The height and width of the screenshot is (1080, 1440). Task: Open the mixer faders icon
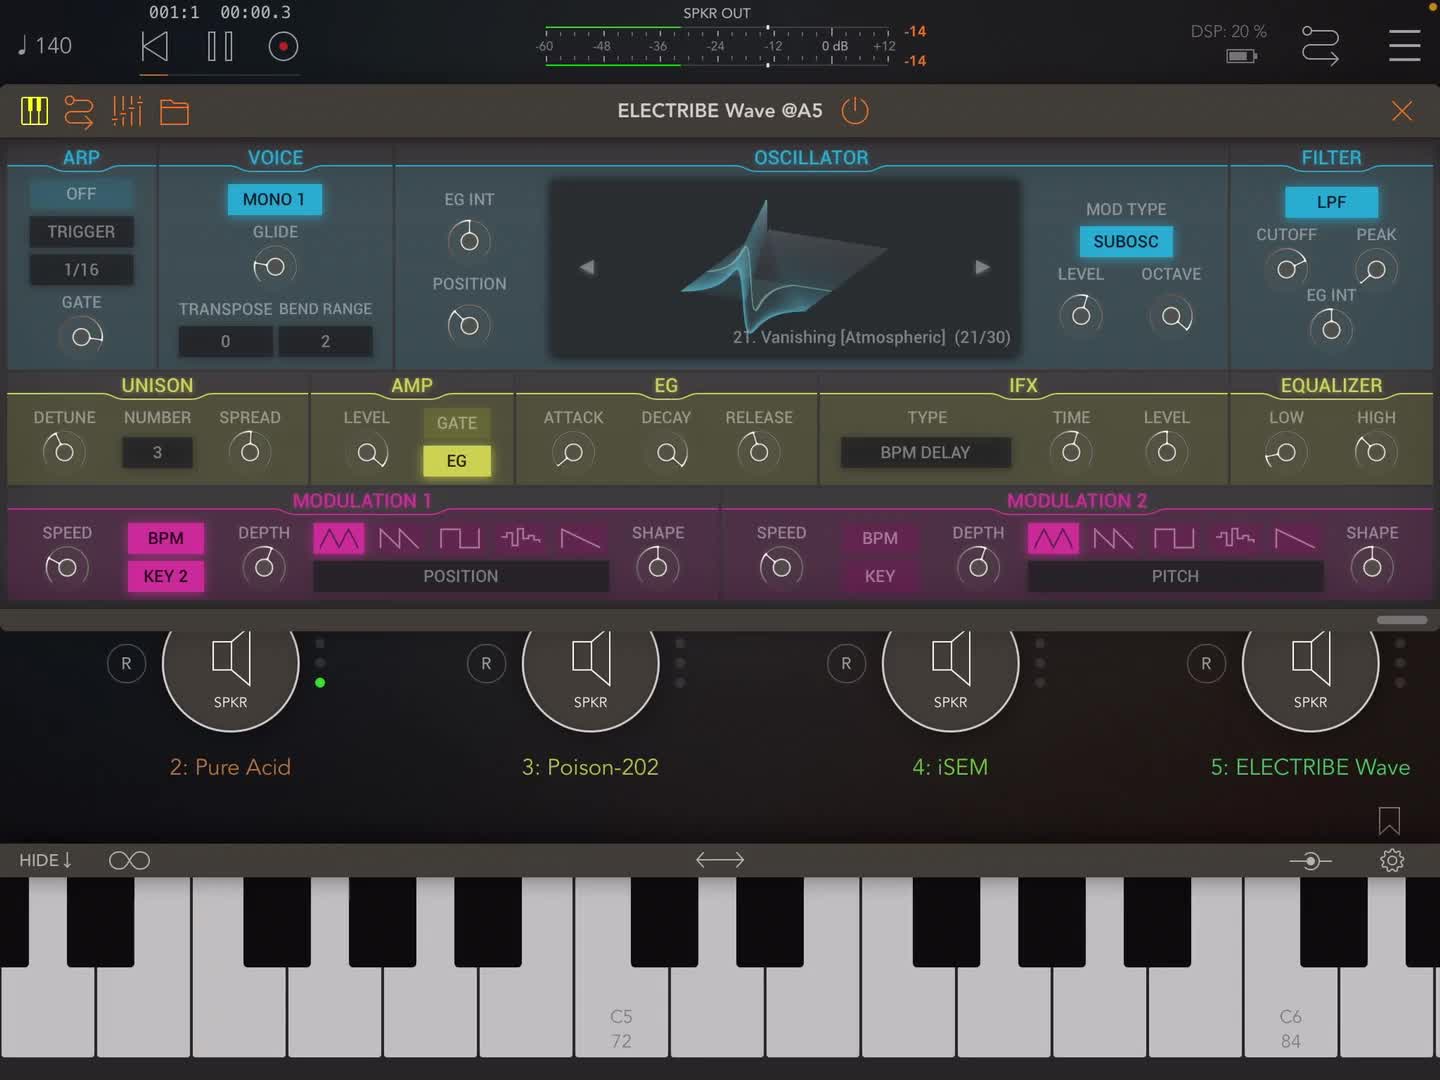click(127, 111)
